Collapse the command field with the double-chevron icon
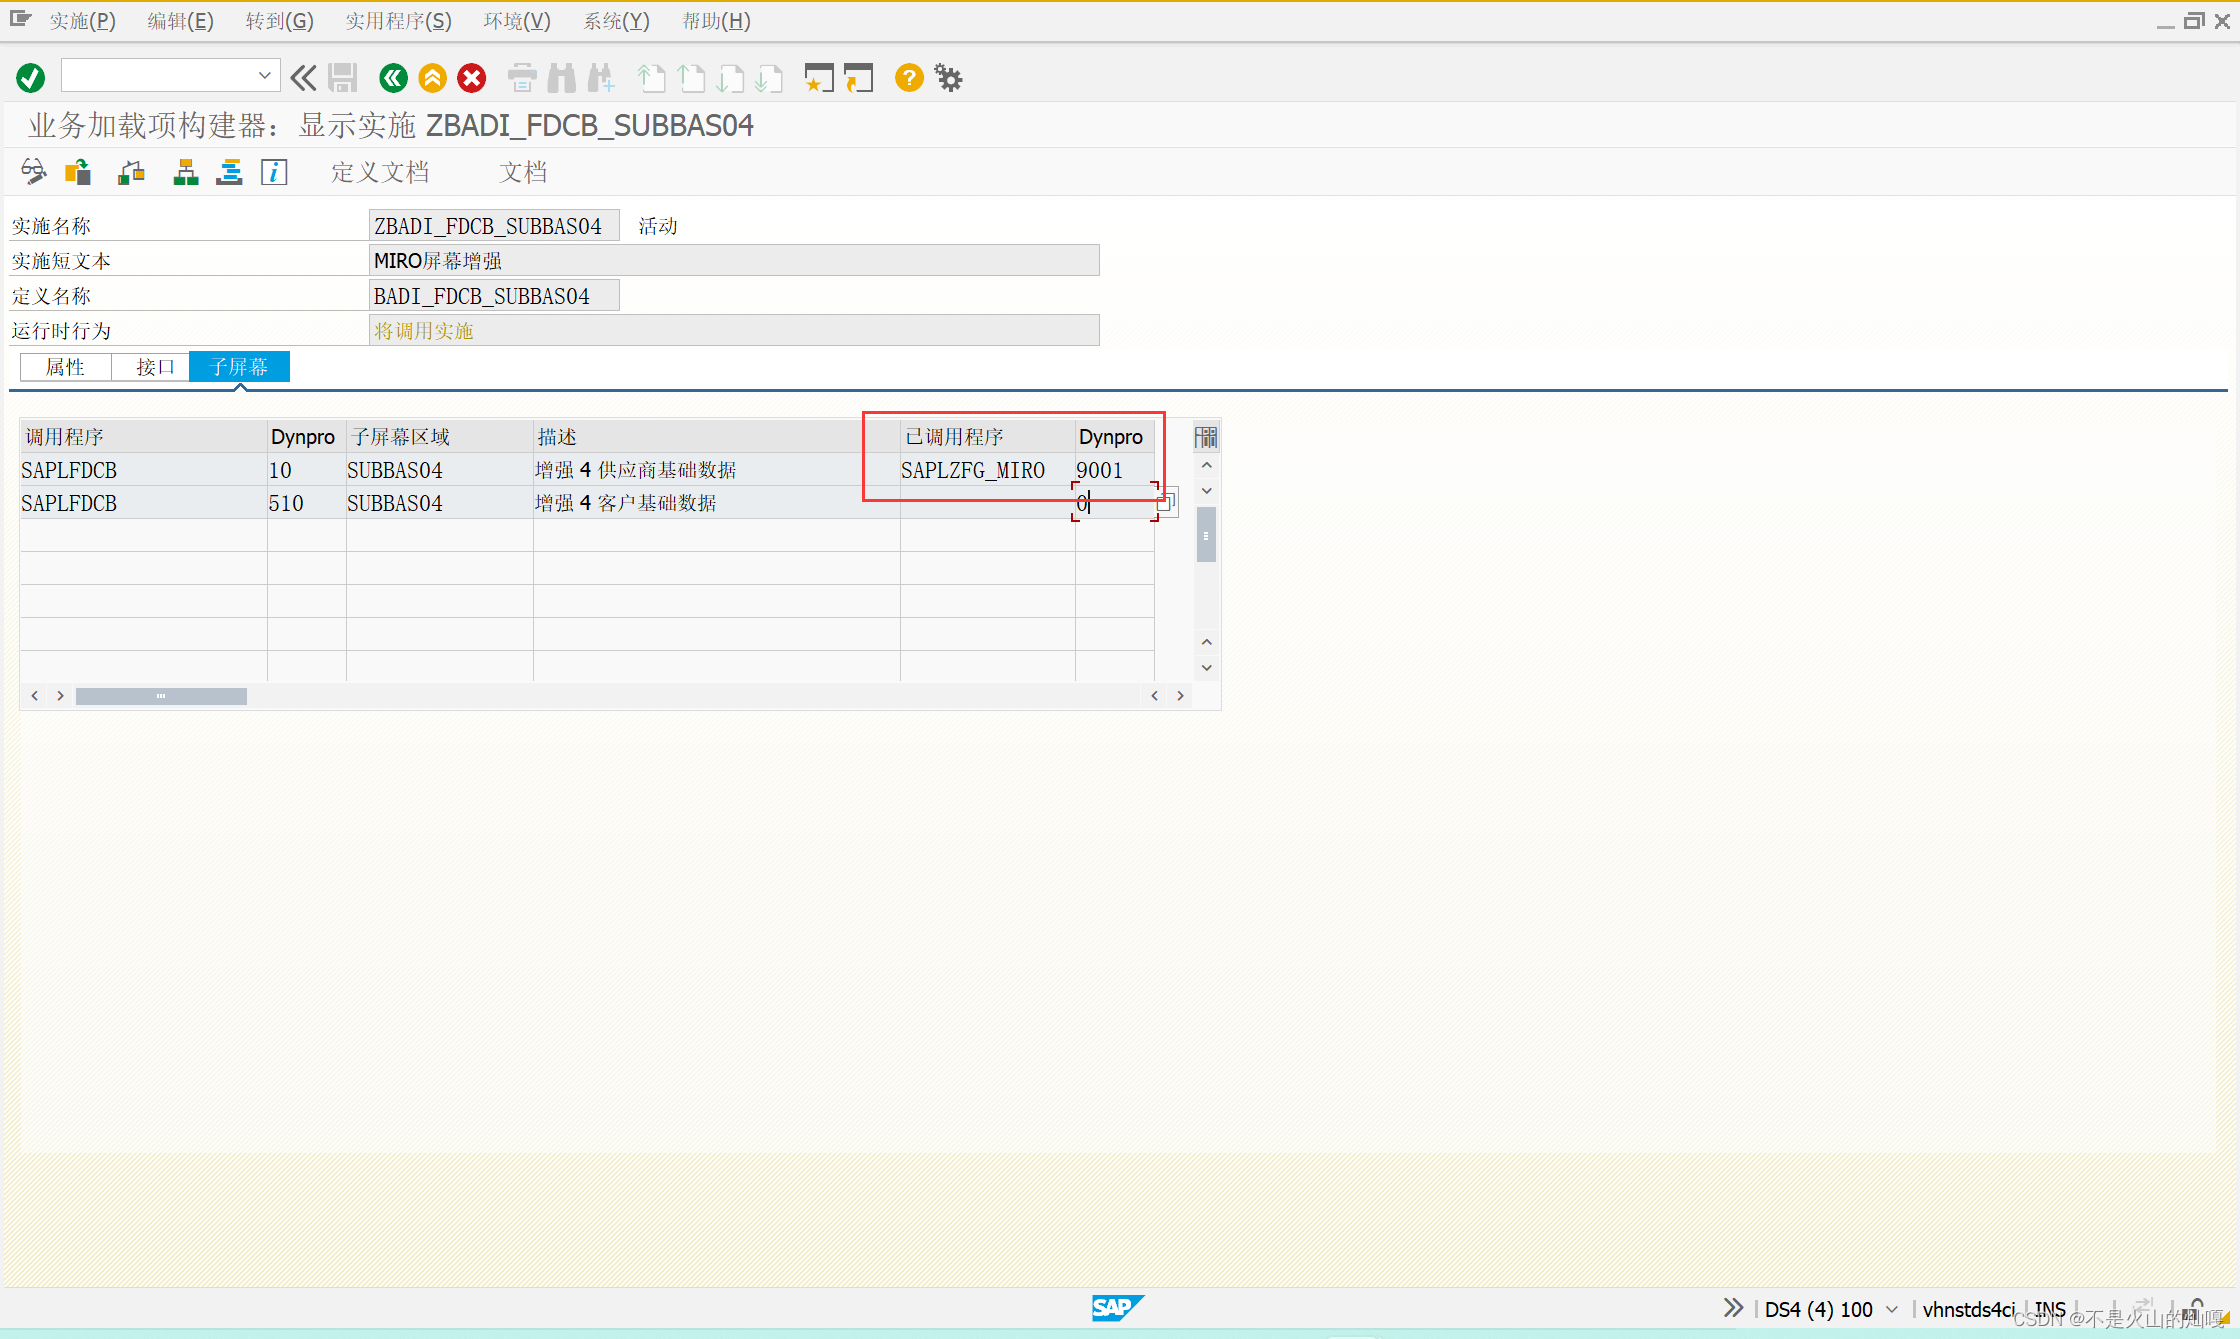The width and height of the screenshot is (2240, 1339). [x=303, y=78]
